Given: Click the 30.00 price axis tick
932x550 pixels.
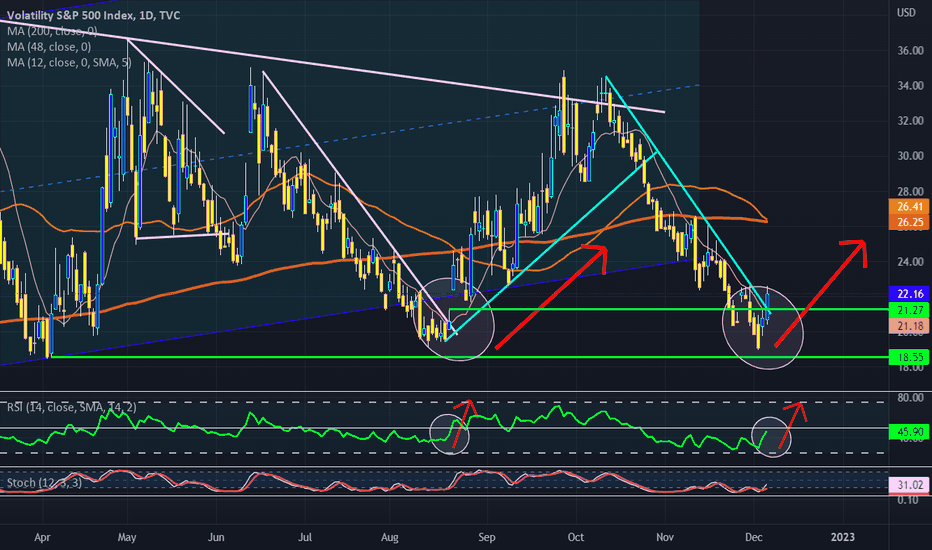Looking at the screenshot, I should (910, 156).
